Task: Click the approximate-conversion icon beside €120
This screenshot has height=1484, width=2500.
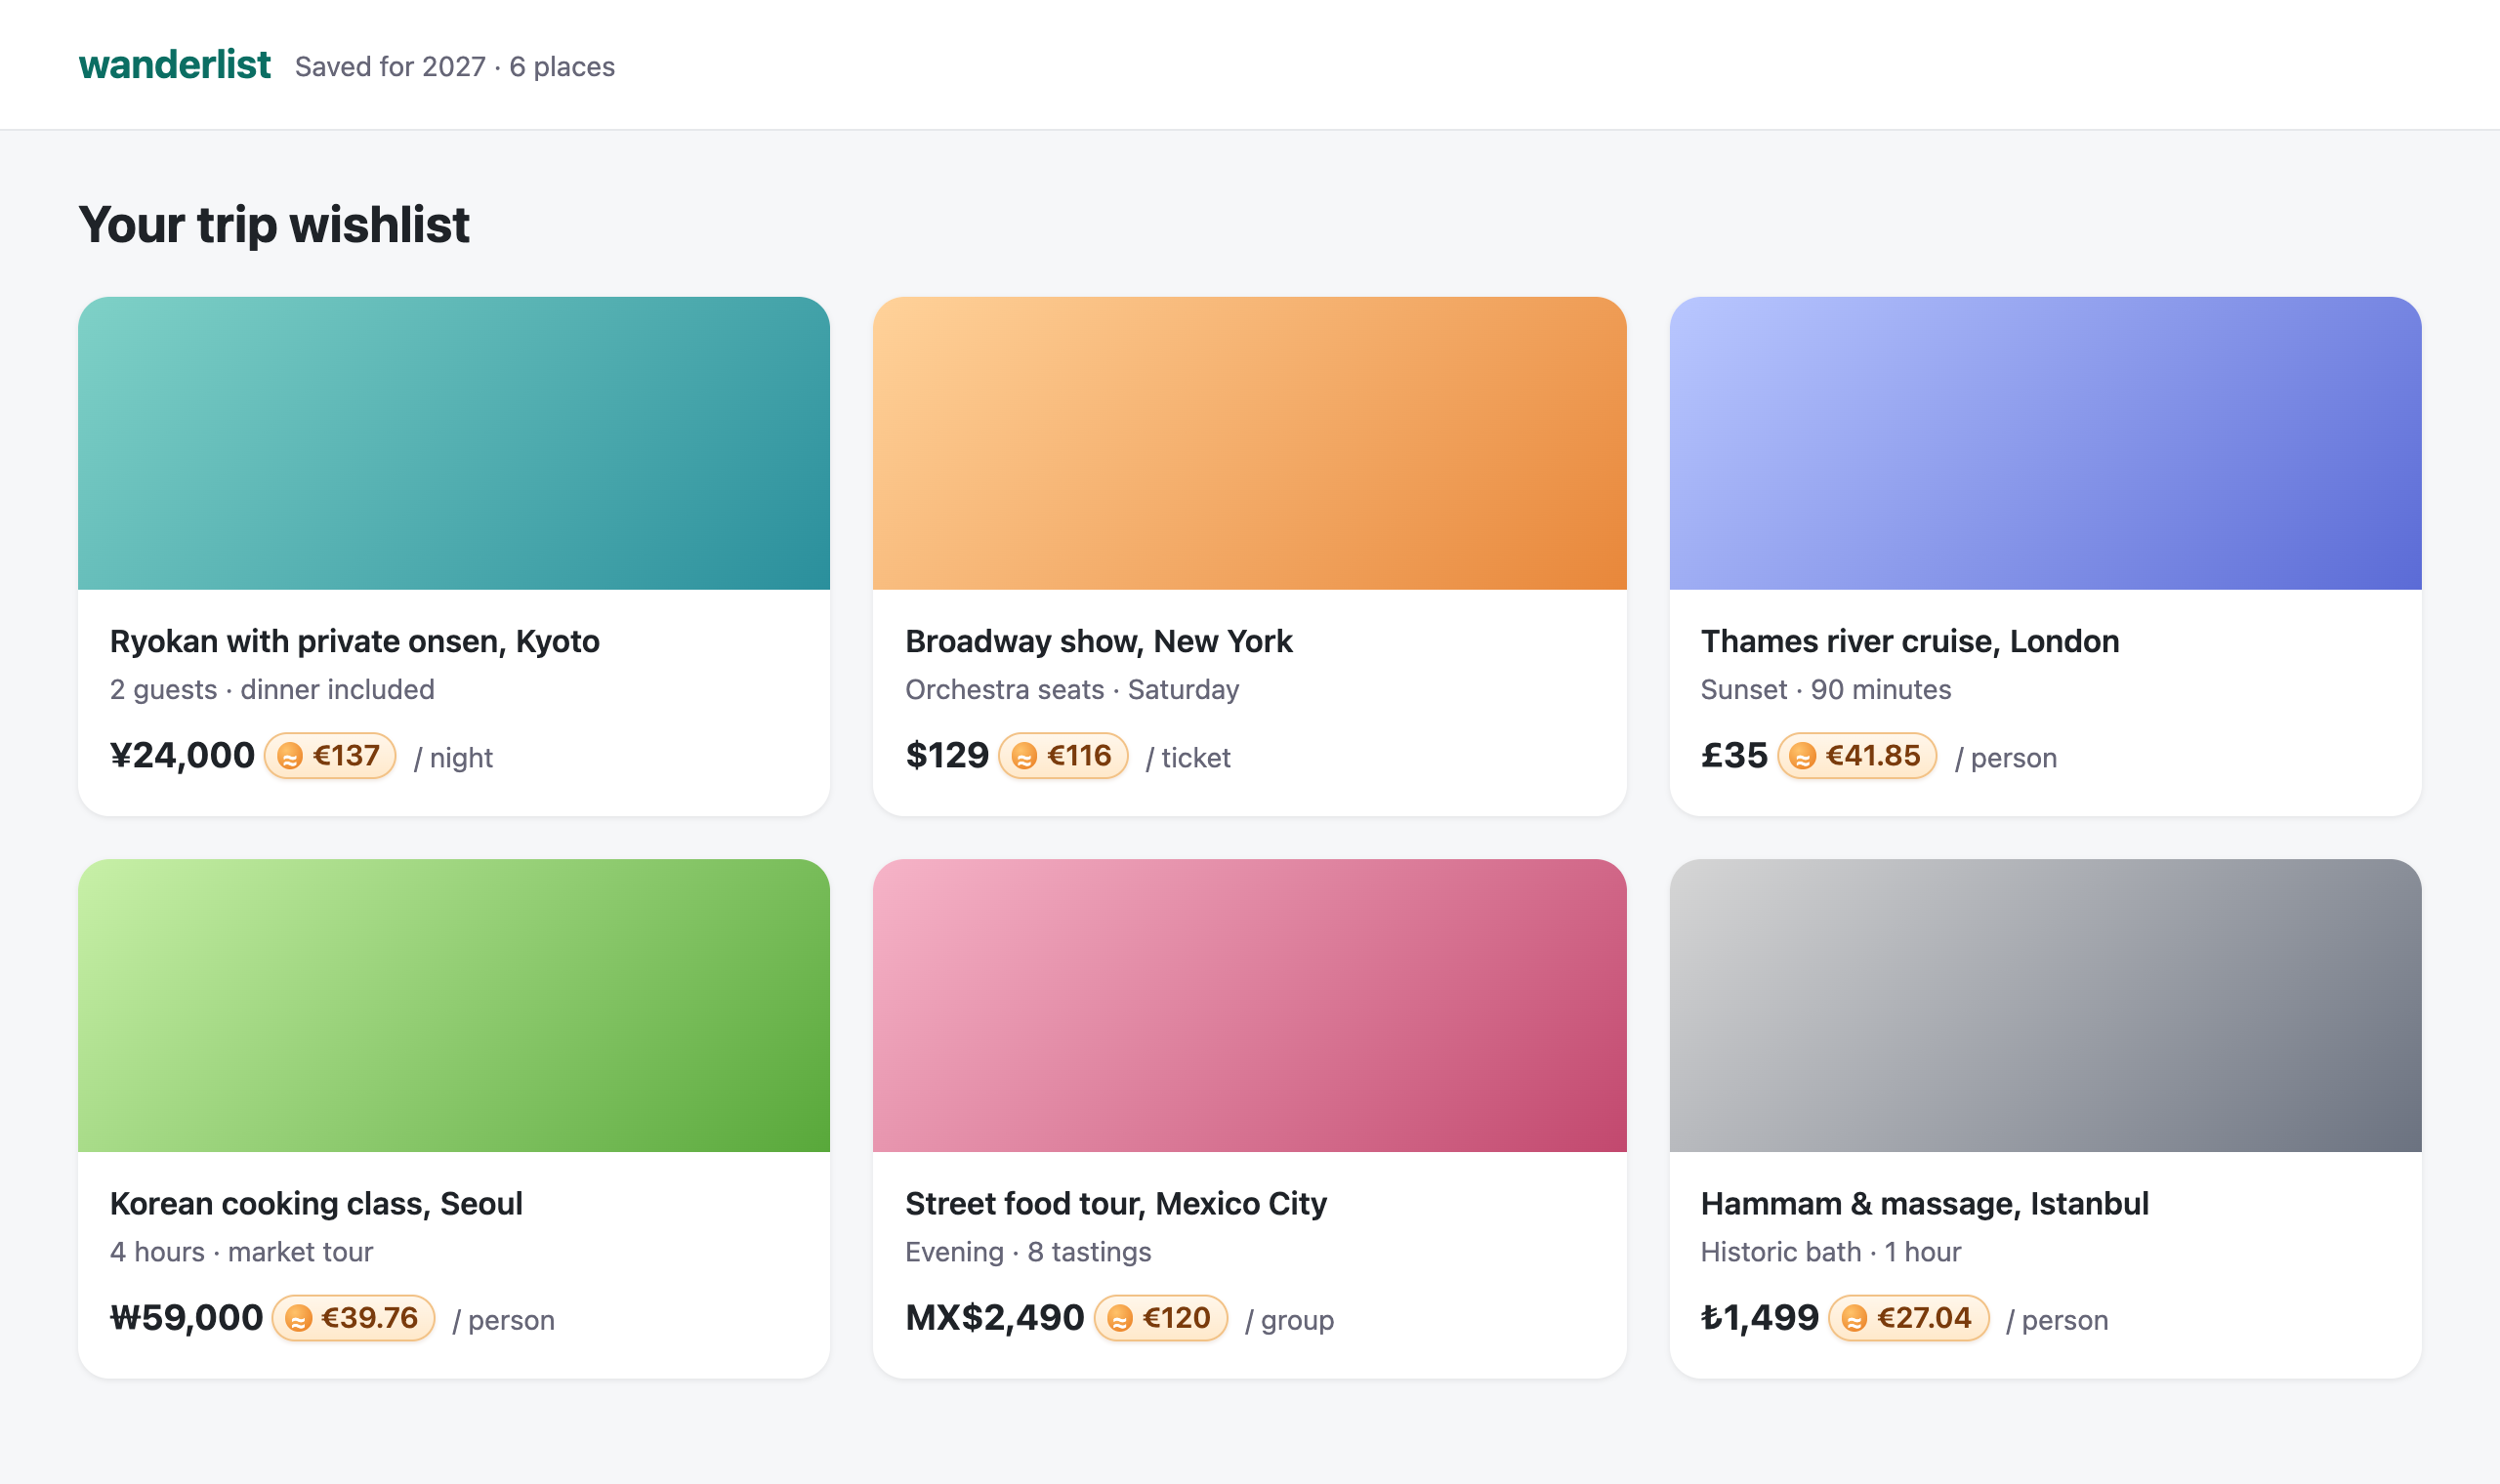Action: (x=1120, y=1319)
